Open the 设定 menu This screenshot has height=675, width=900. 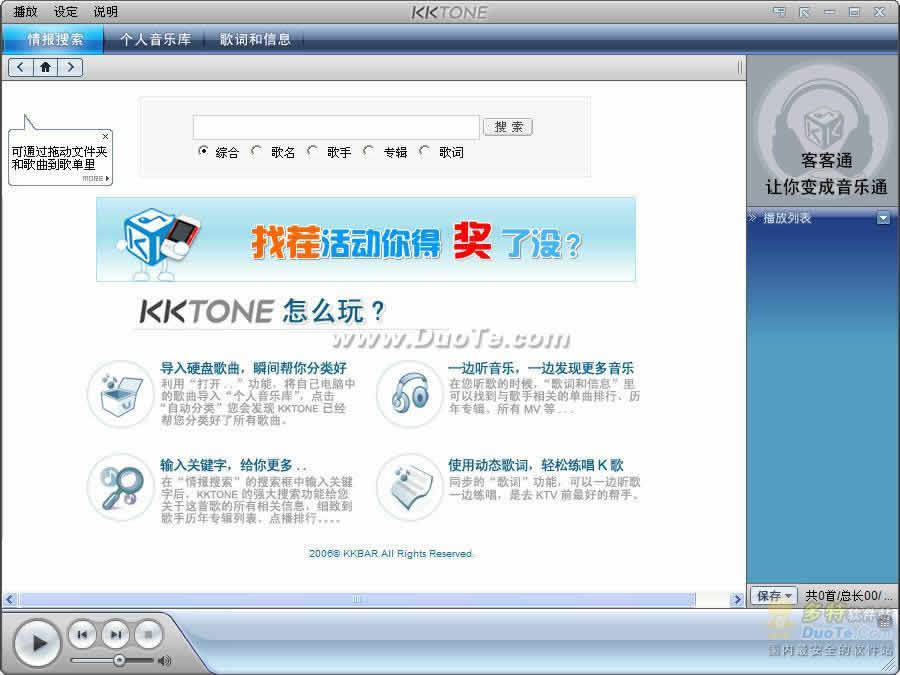tap(65, 11)
